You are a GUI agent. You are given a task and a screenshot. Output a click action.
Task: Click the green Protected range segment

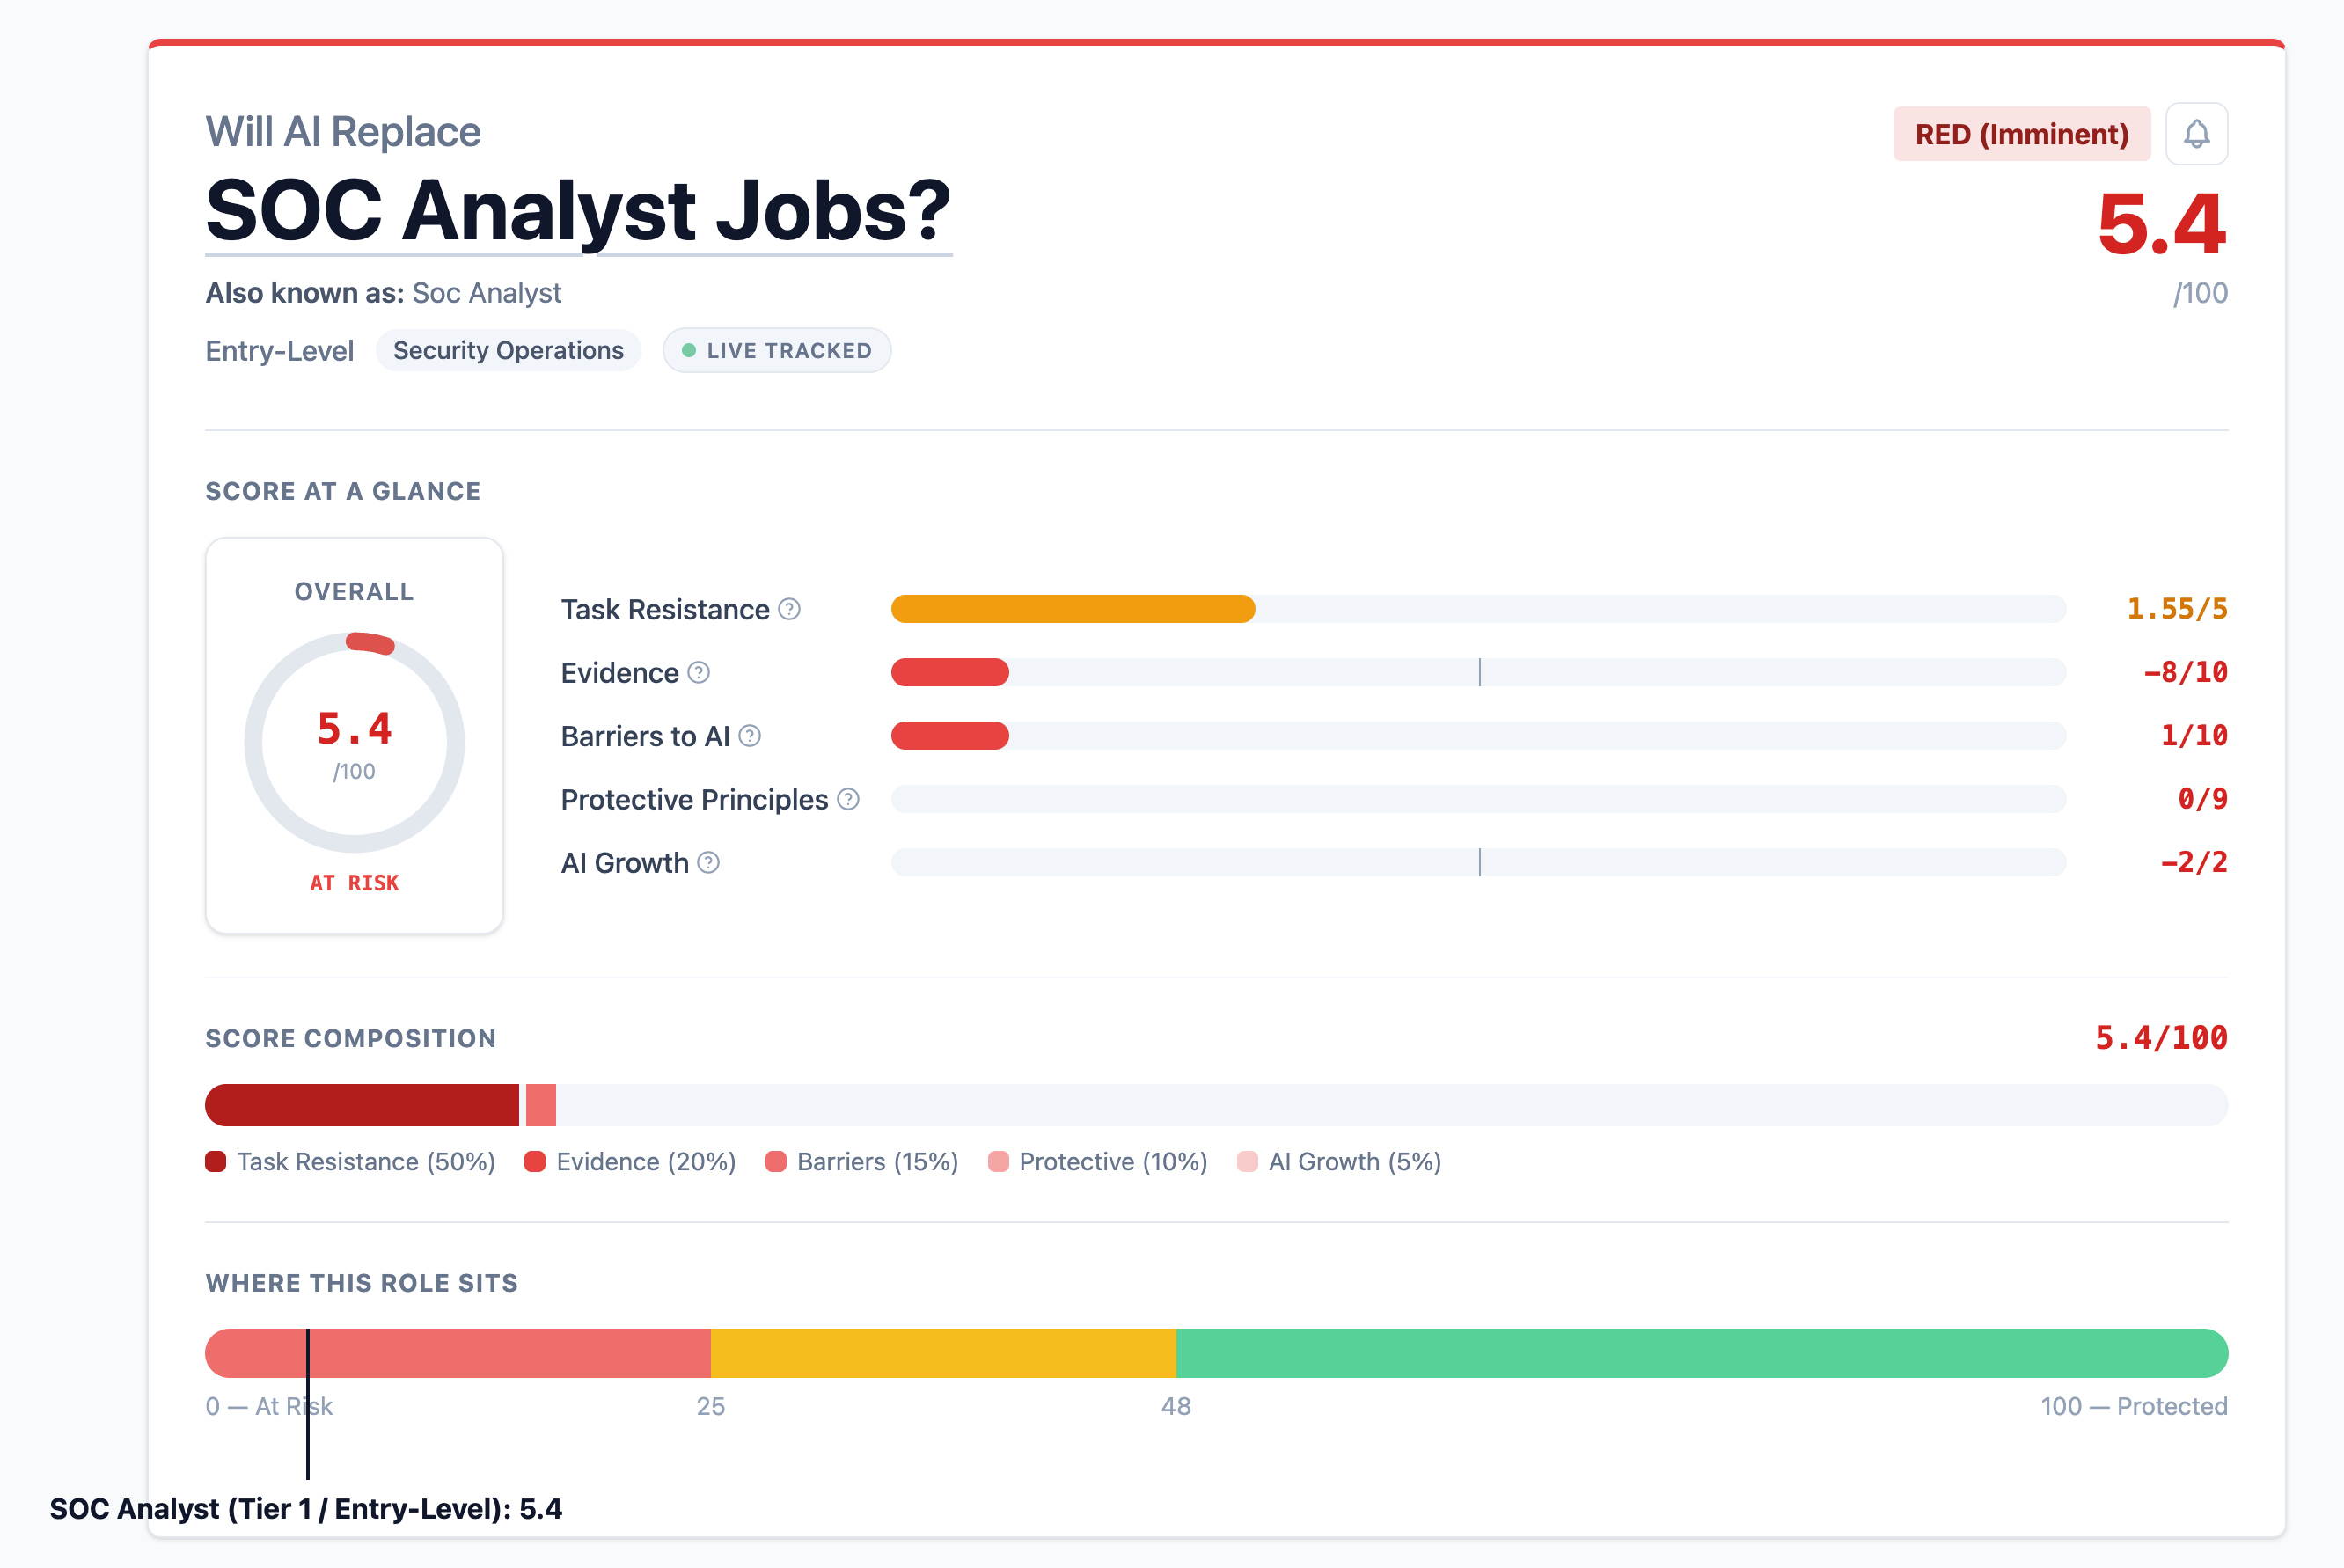(1702, 1353)
